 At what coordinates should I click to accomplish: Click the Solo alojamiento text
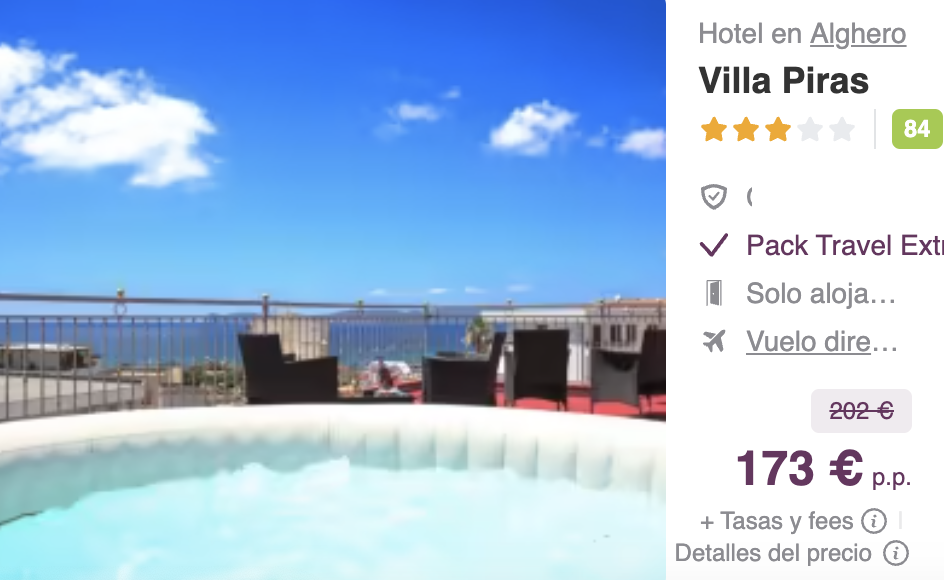click(x=821, y=294)
